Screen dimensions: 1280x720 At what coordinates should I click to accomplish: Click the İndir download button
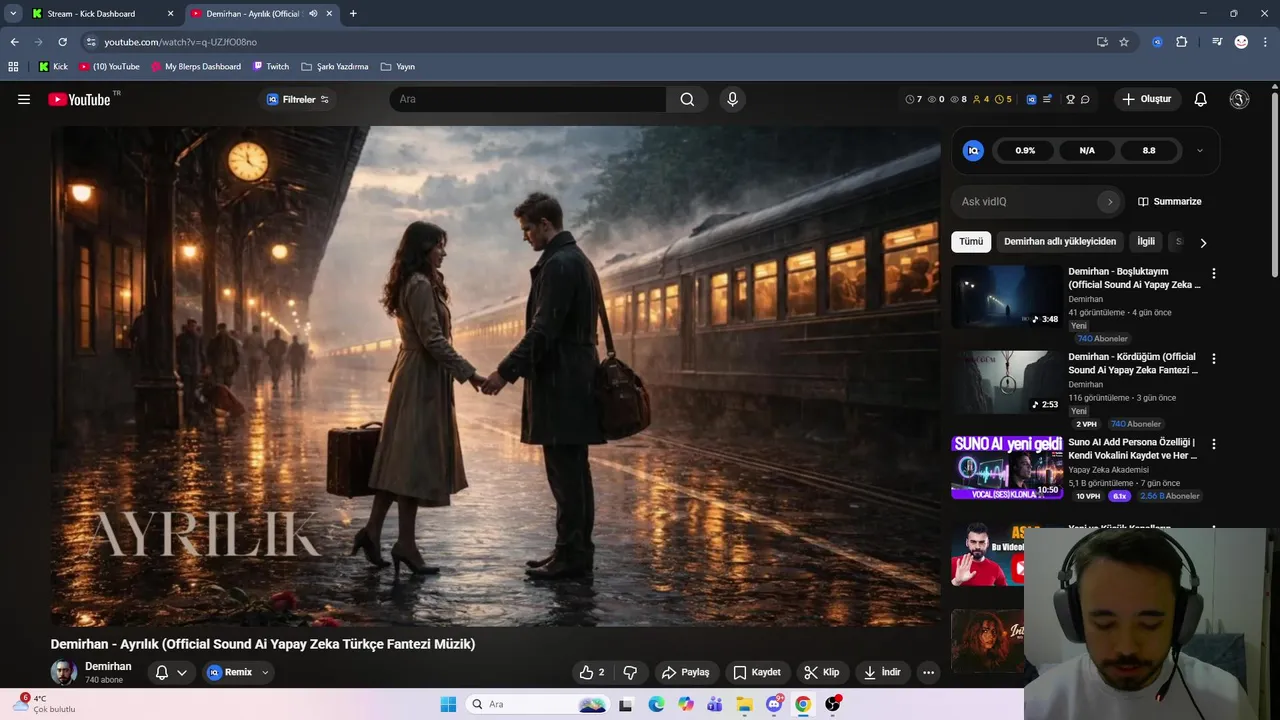tap(882, 672)
